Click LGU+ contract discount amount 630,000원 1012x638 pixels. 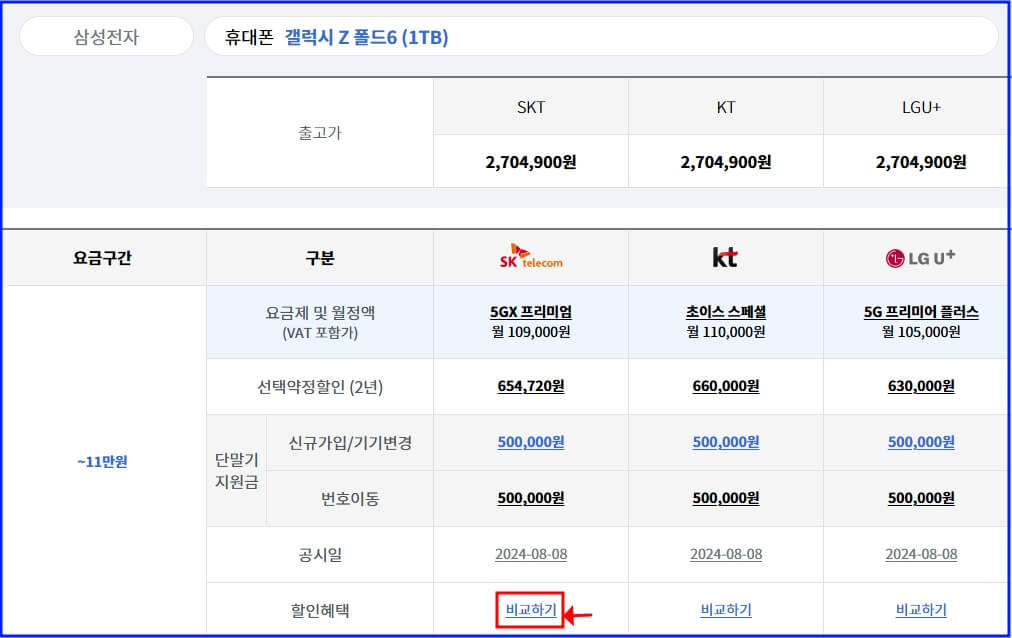(x=920, y=386)
